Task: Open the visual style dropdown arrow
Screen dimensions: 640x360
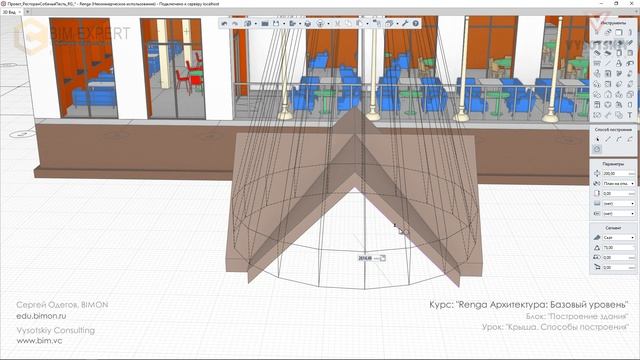Action: [256, 24]
